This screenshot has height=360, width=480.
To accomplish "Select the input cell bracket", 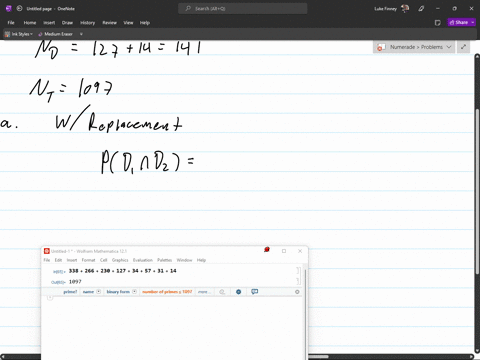I will click(x=298, y=271).
